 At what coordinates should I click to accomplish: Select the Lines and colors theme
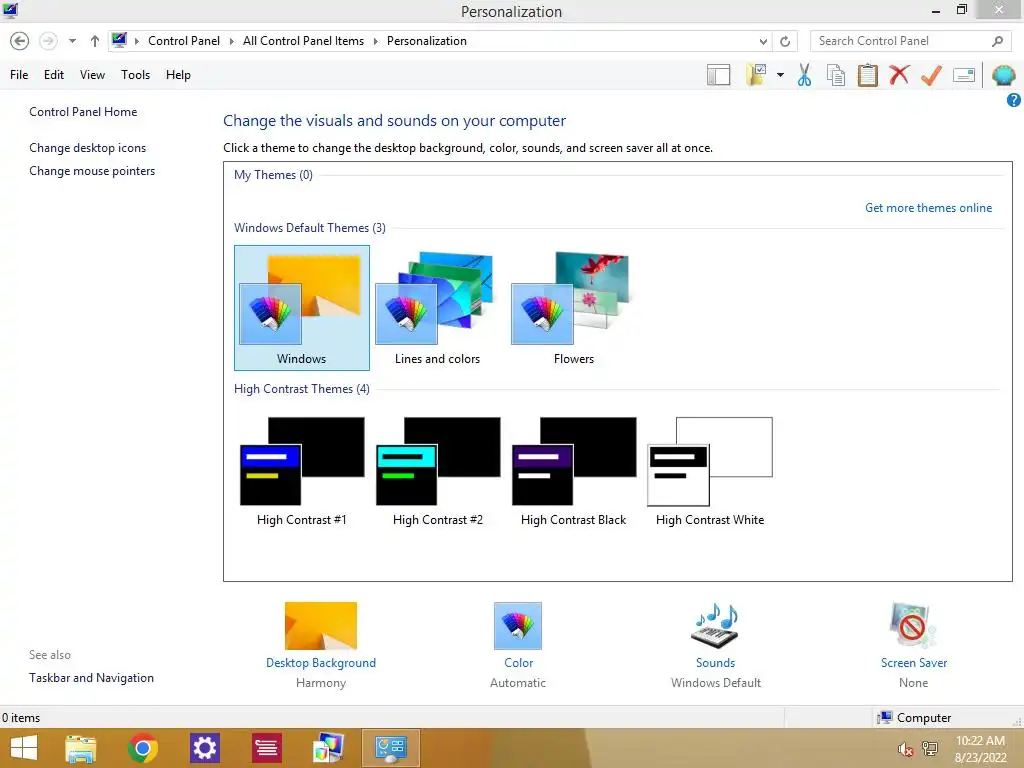coord(438,308)
